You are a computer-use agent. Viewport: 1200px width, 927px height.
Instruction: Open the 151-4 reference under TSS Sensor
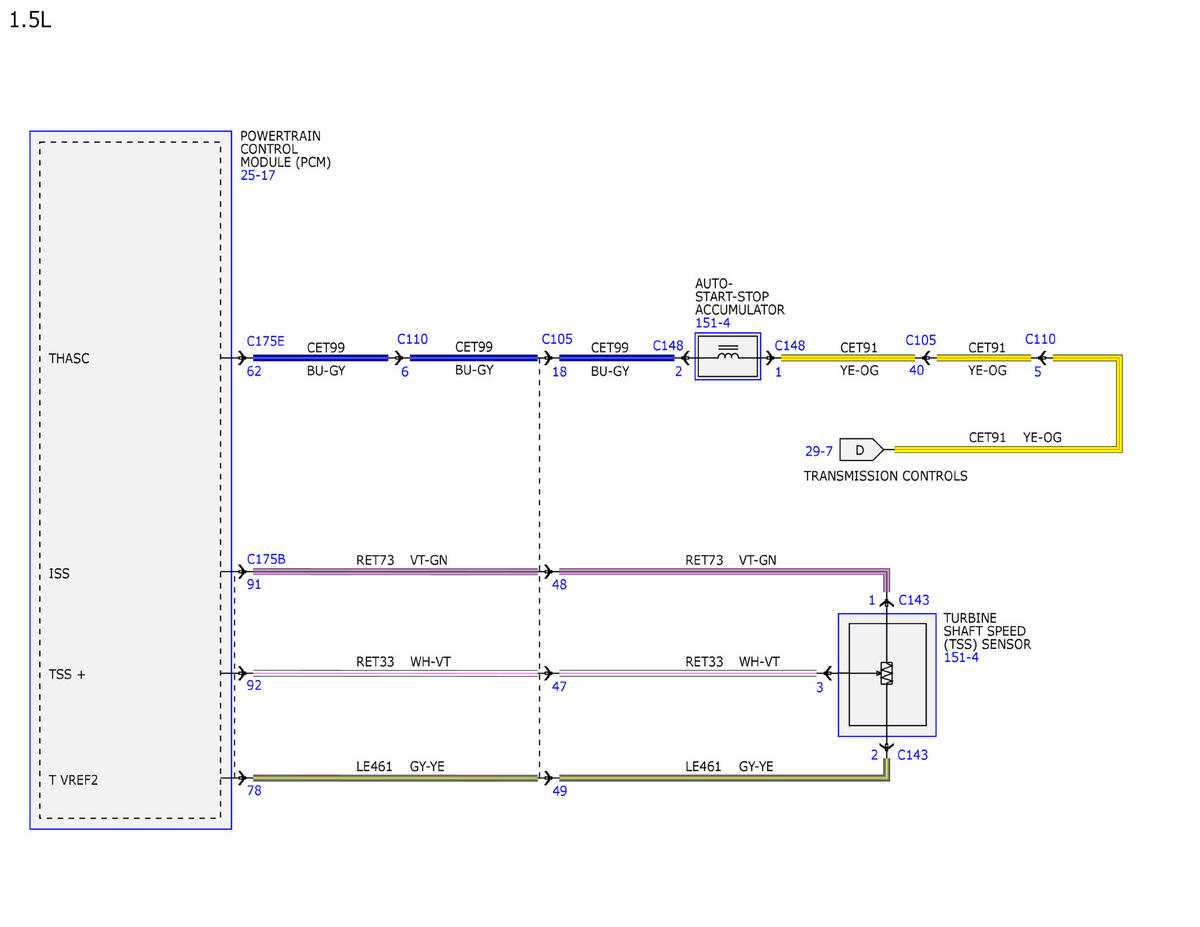pos(962,657)
